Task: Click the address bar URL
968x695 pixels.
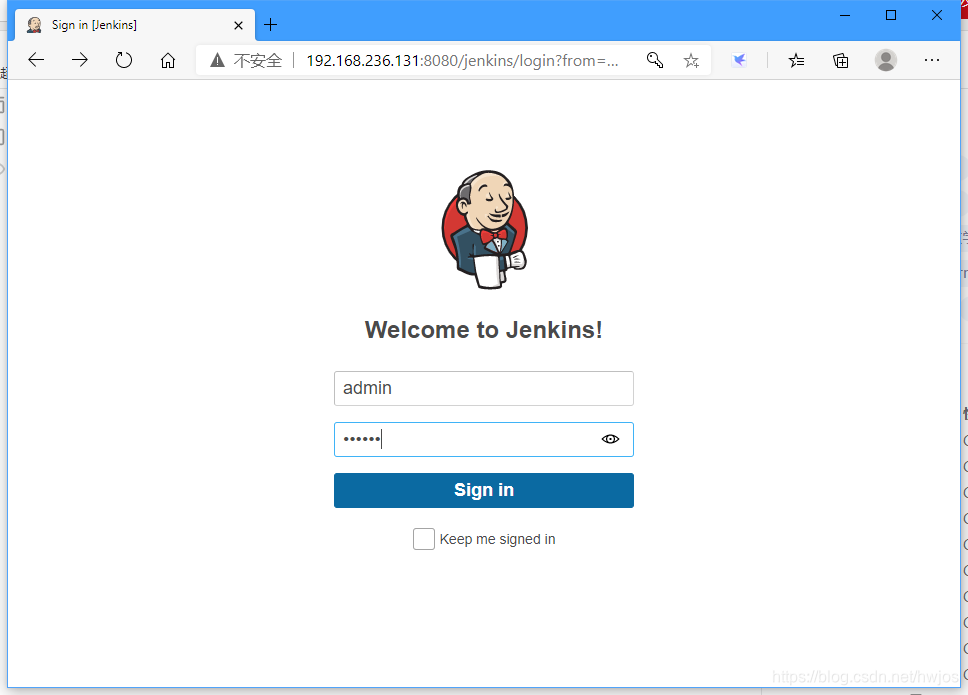Action: point(462,60)
